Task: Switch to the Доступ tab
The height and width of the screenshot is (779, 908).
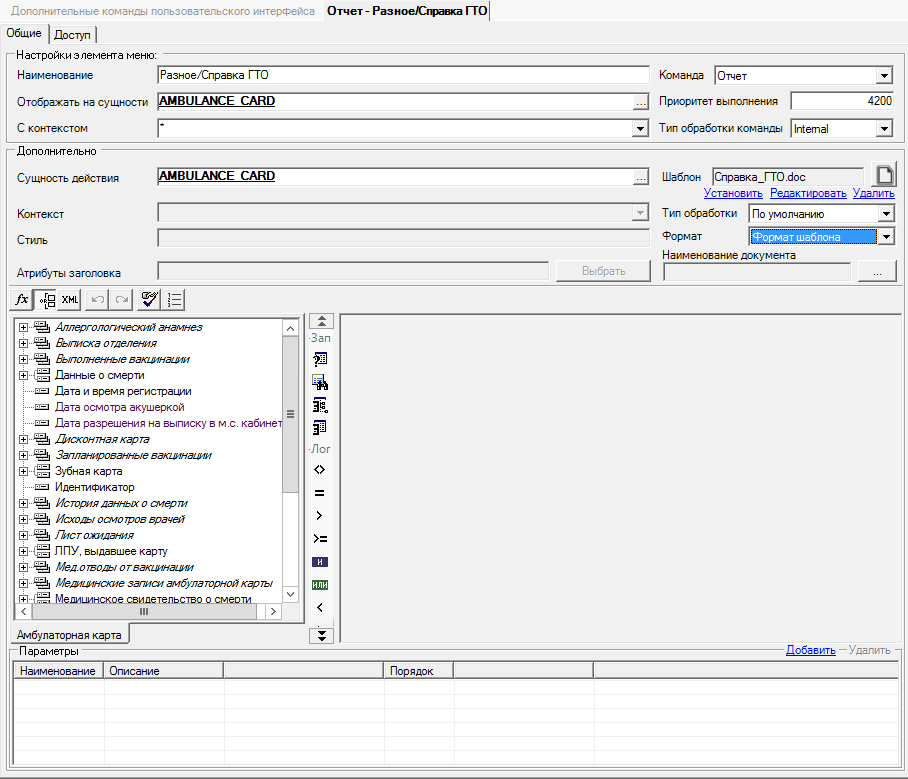Action: (72, 35)
